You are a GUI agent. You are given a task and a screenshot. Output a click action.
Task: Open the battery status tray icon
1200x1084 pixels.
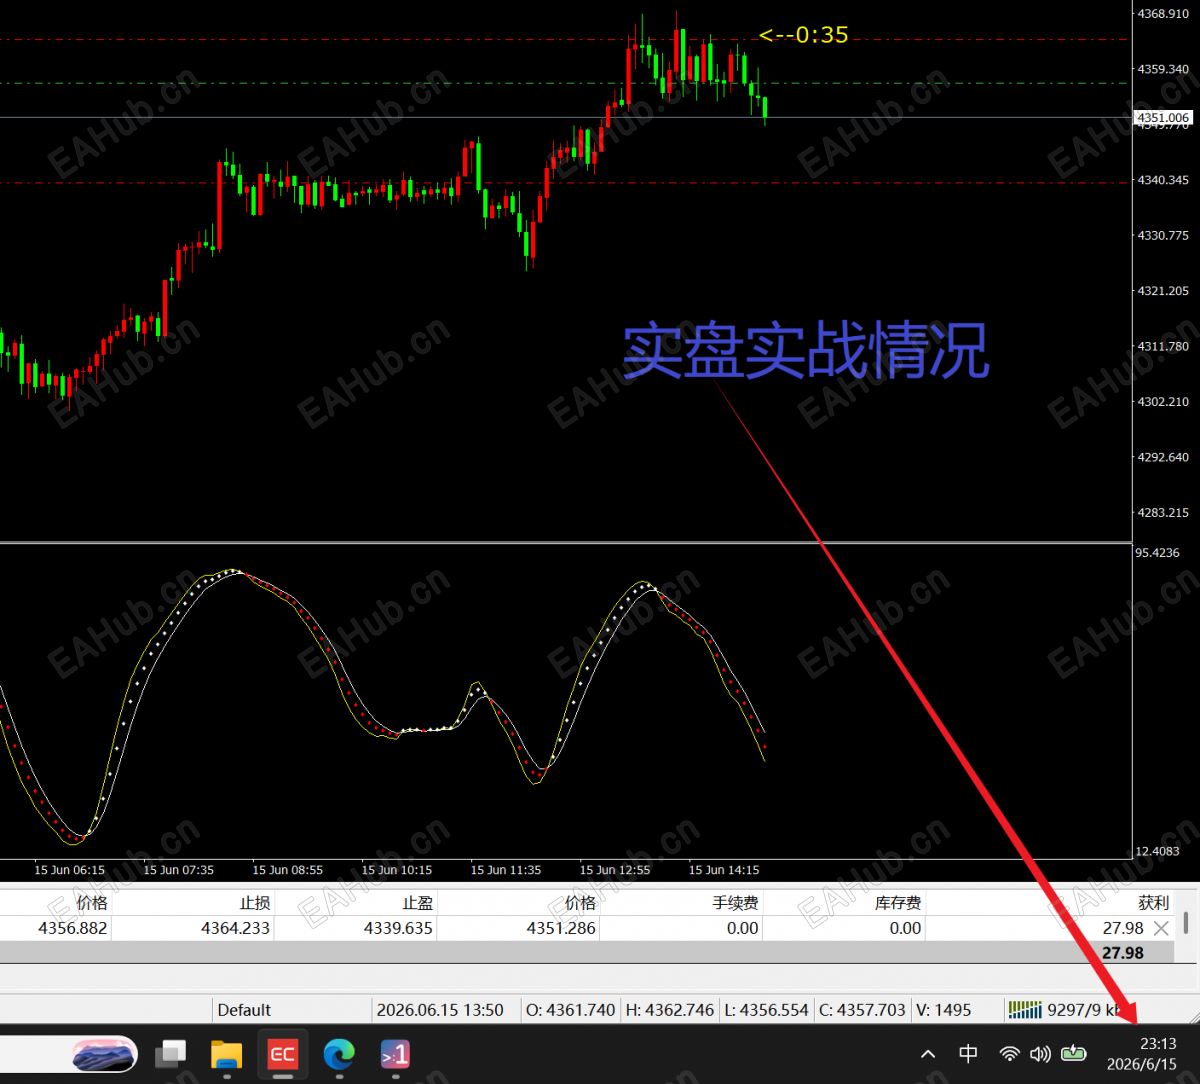1074,1052
